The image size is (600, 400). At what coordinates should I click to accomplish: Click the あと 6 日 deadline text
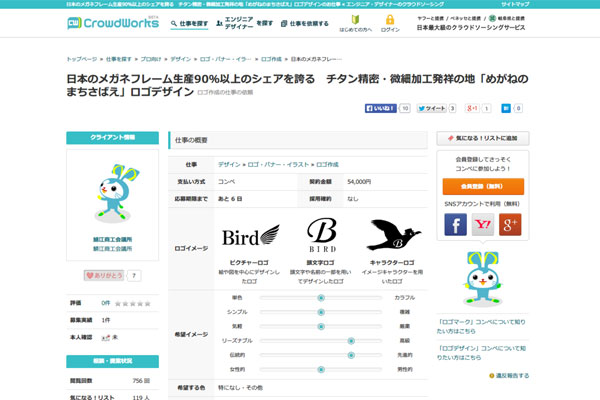click(x=230, y=199)
